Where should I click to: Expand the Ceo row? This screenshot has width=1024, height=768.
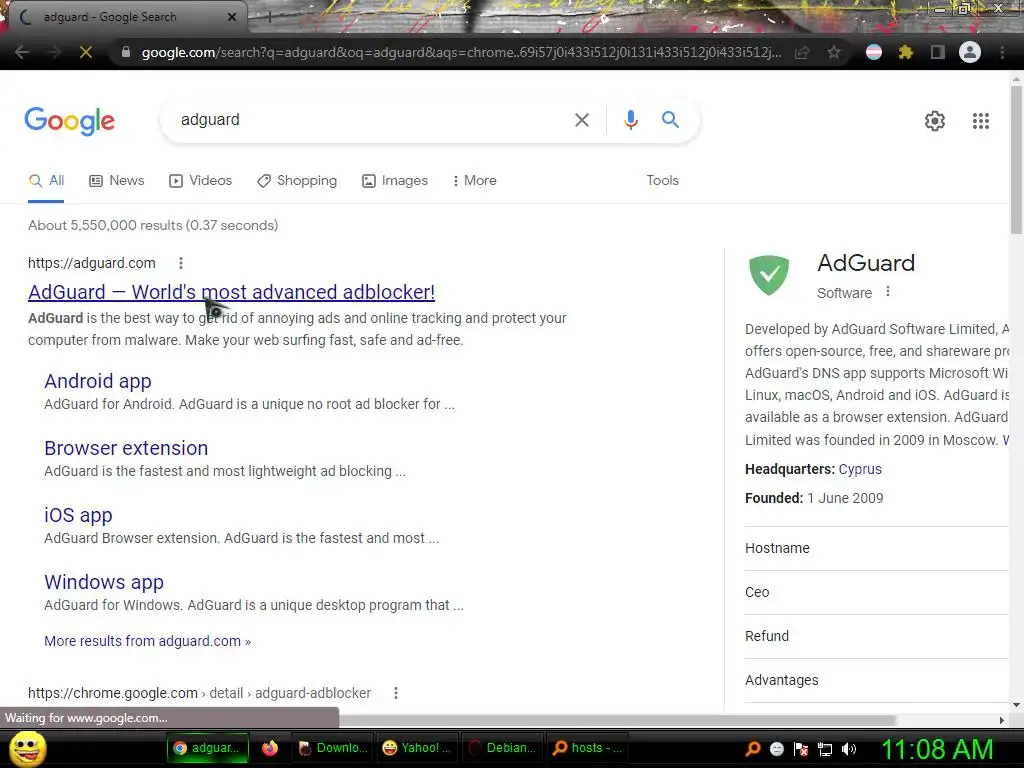click(x=876, y=592)
